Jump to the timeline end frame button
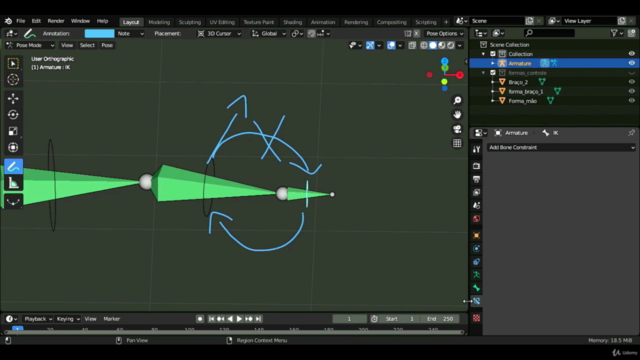The image size is (640, 360). (258, 319)
